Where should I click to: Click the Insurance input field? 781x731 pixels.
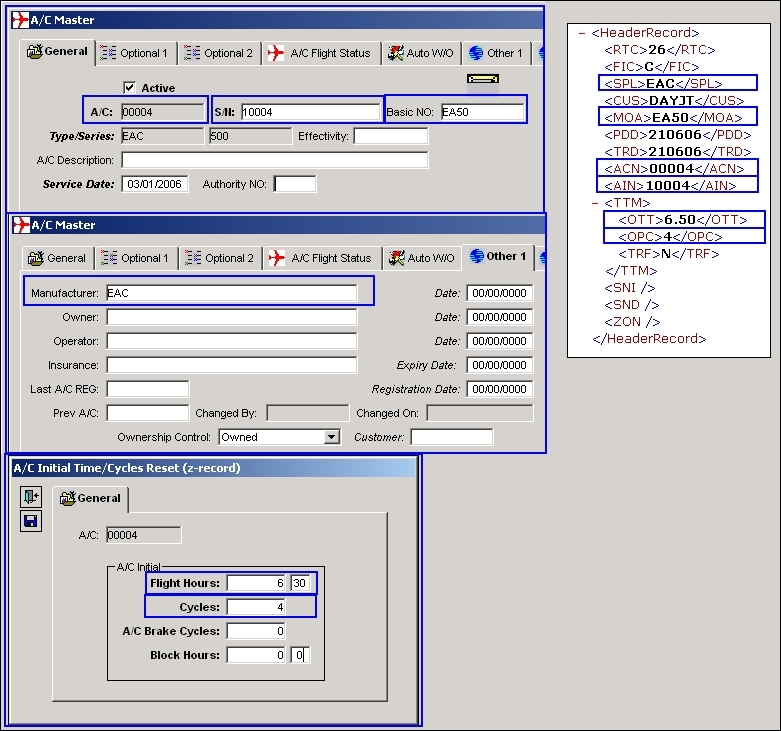(232, 365)
